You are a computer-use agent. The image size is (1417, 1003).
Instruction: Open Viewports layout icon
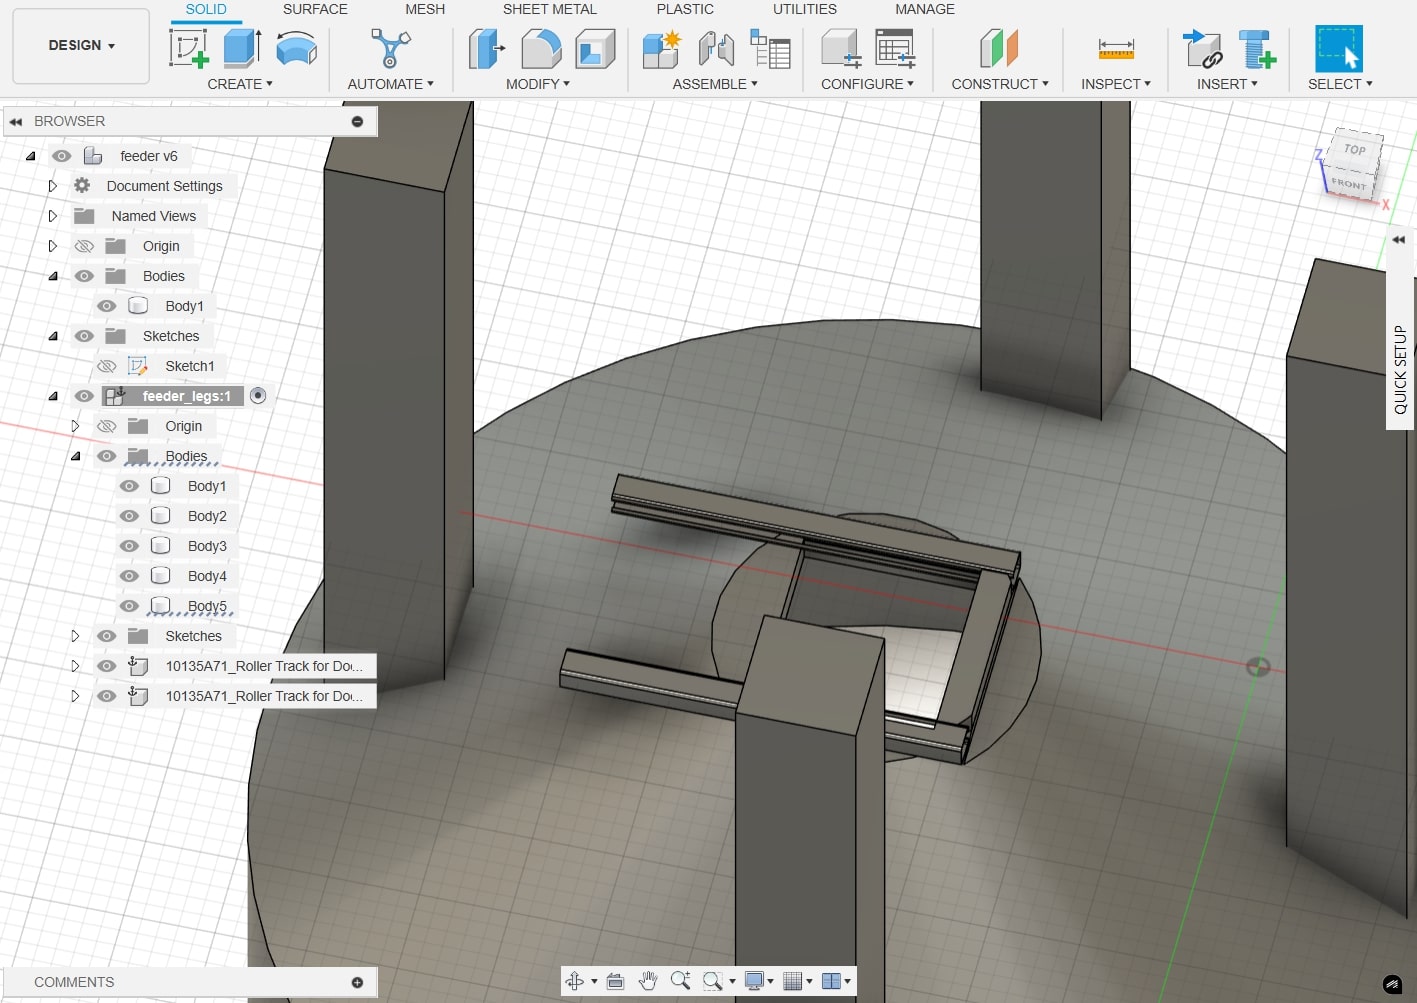(830, 981)
